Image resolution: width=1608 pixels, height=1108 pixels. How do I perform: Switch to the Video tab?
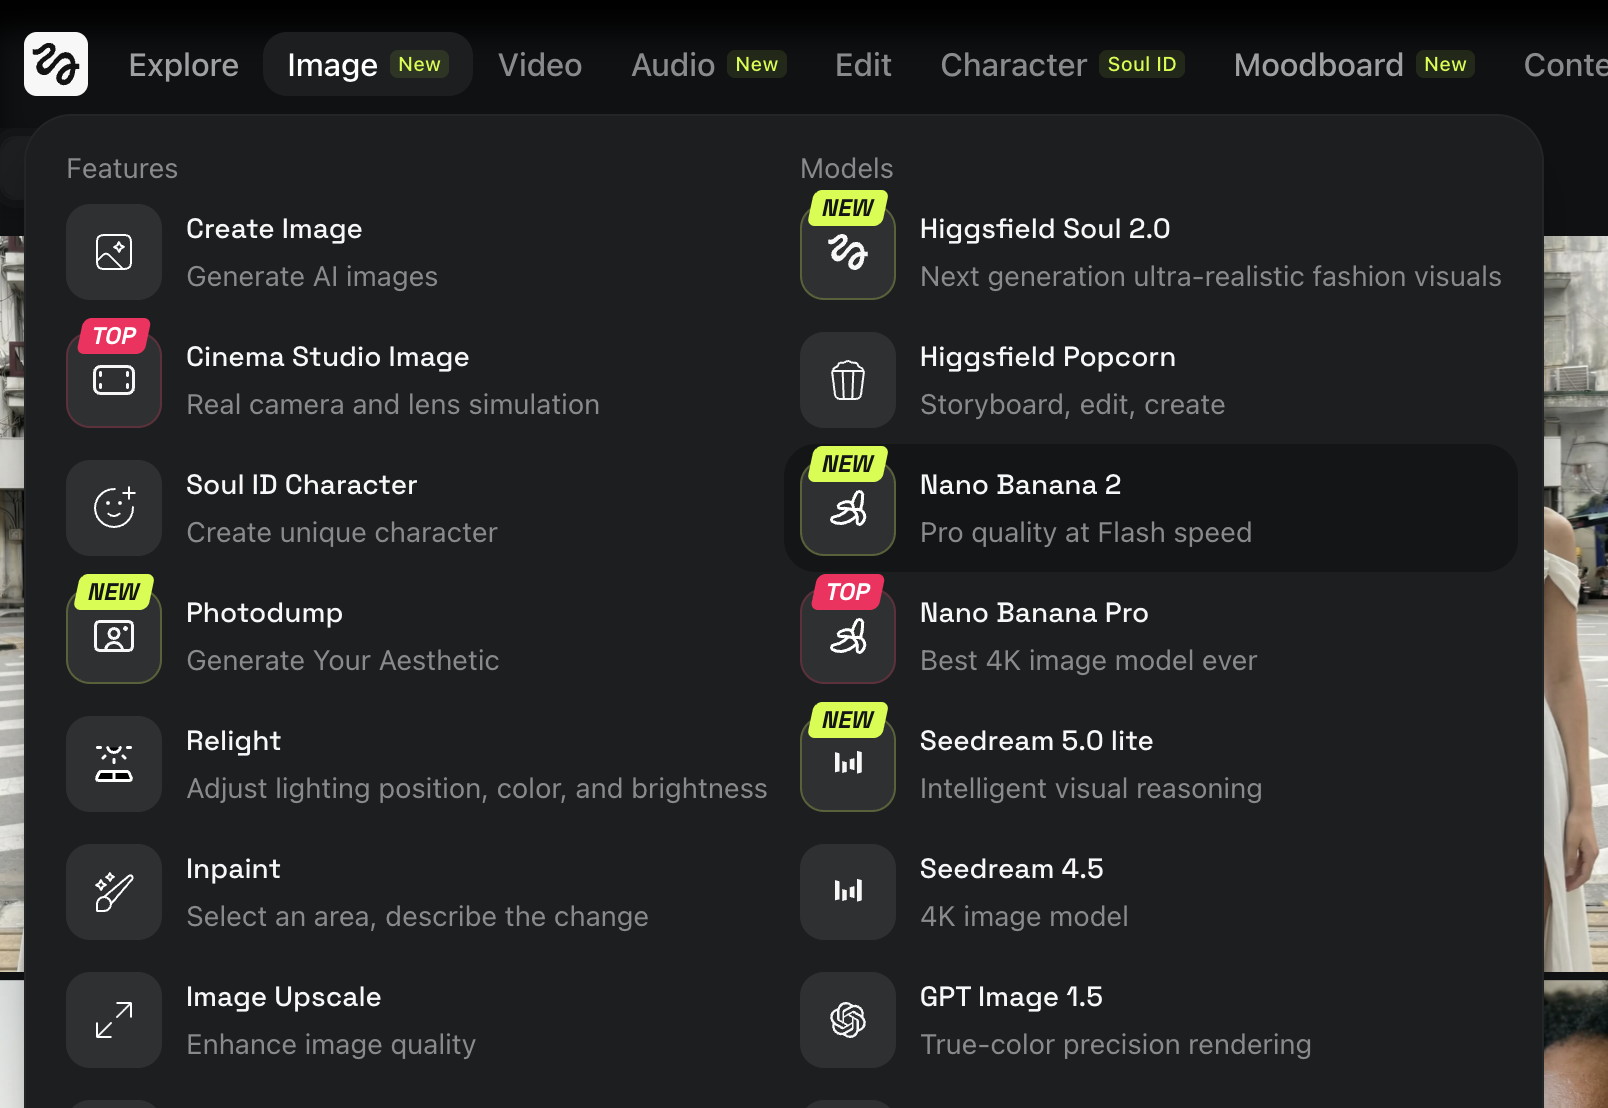(540, 65)
